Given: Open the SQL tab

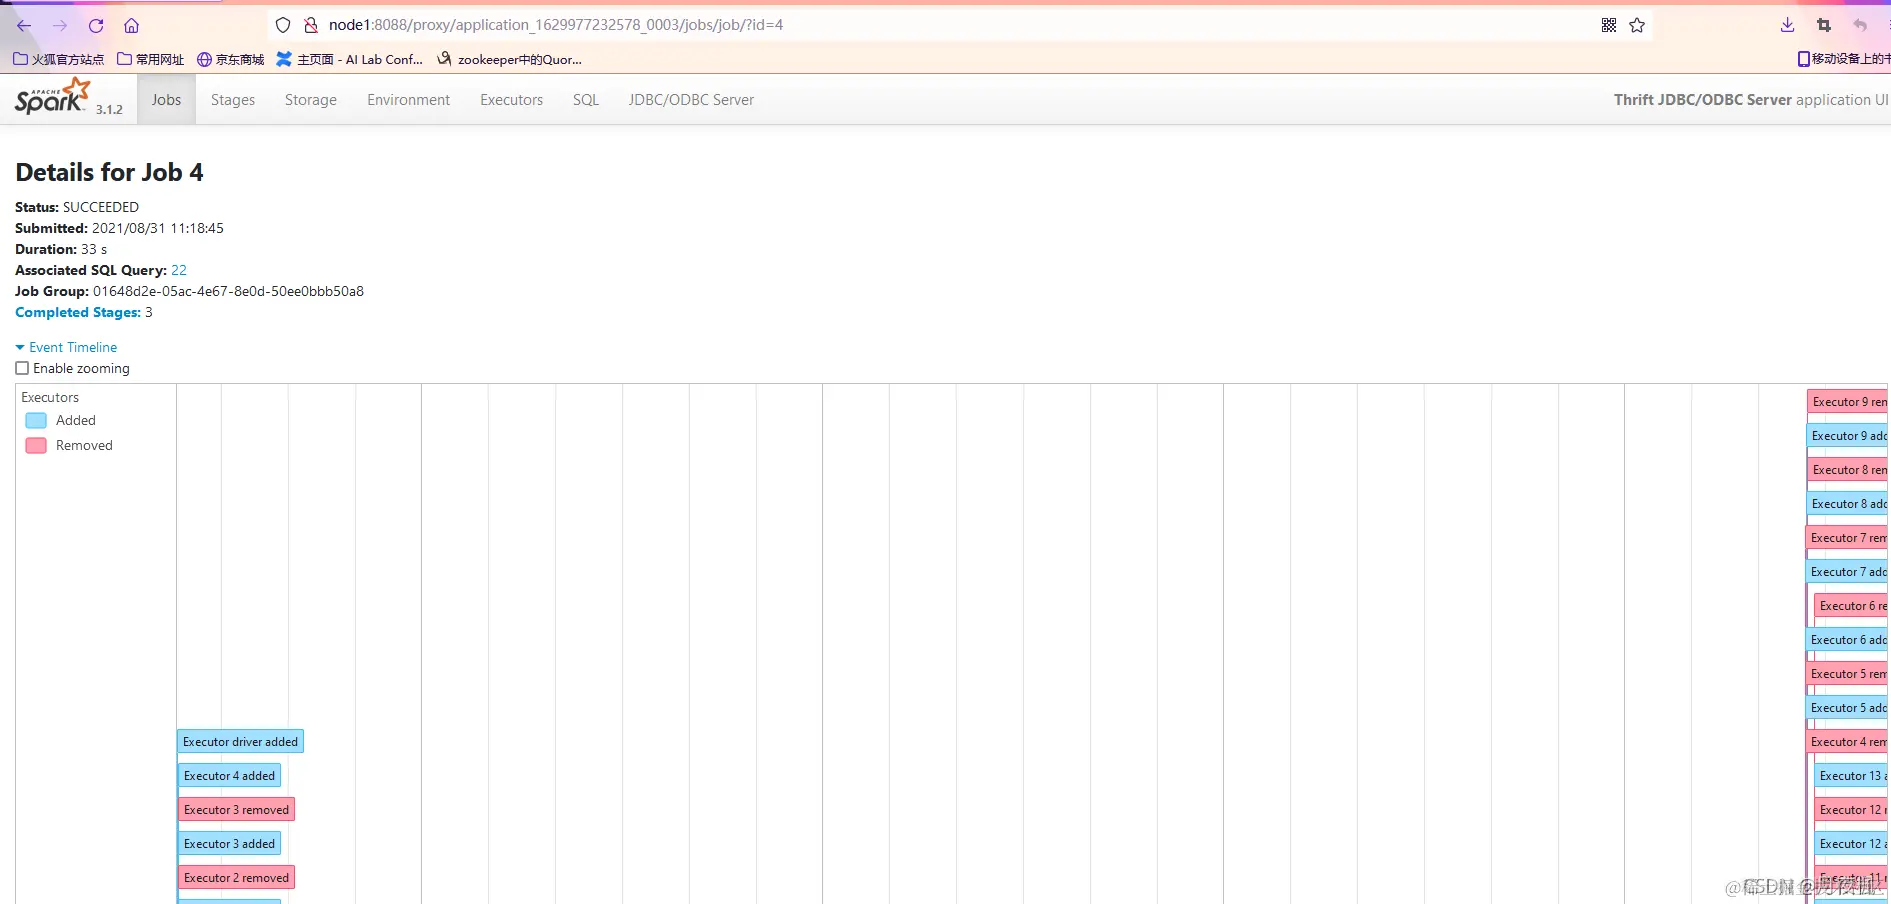Looking at the screenshot, I should 586,100.
